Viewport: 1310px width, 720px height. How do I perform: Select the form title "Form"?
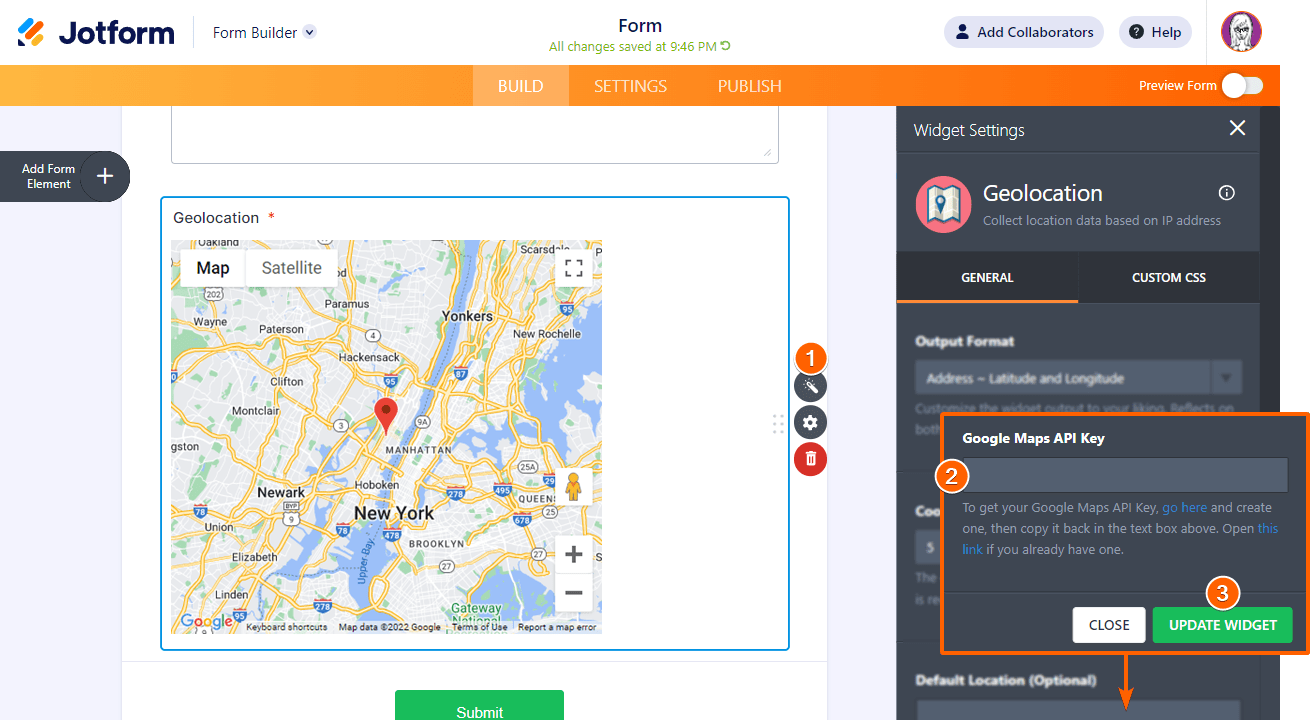coord(640,26)
